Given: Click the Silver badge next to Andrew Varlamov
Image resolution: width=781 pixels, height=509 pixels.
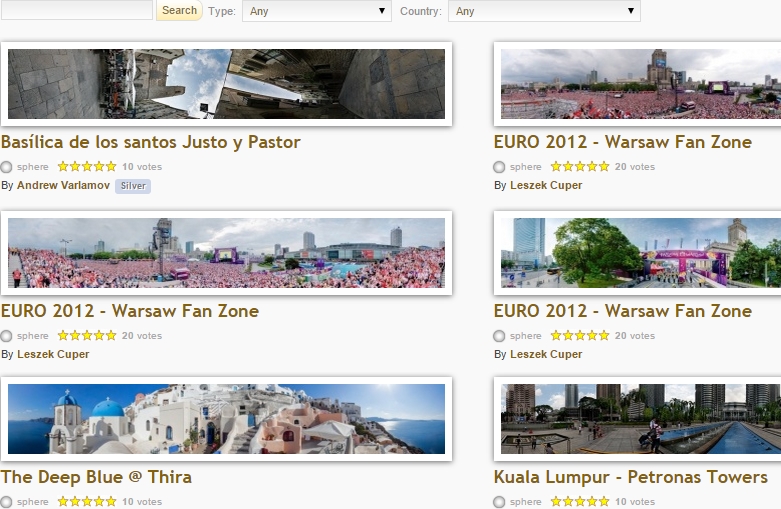Looking at the screenshot, I should pyautogui.click(x=133, y=186).
